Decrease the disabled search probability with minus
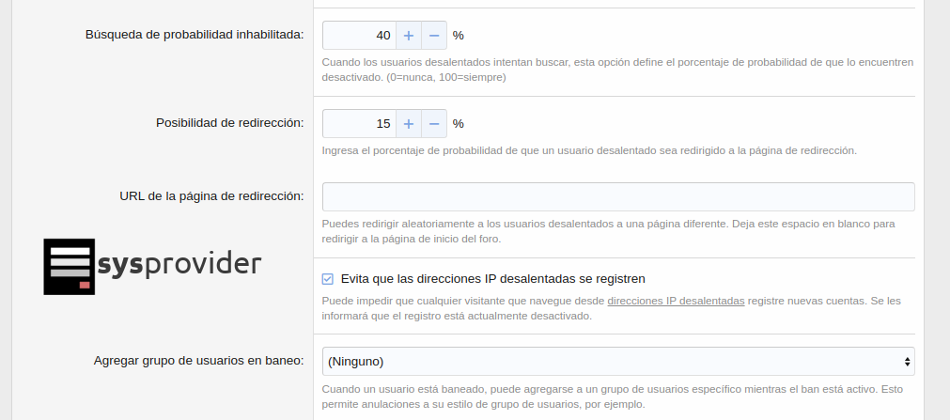Viewport: 950px width, 420px height. click(x=434, y=35)
